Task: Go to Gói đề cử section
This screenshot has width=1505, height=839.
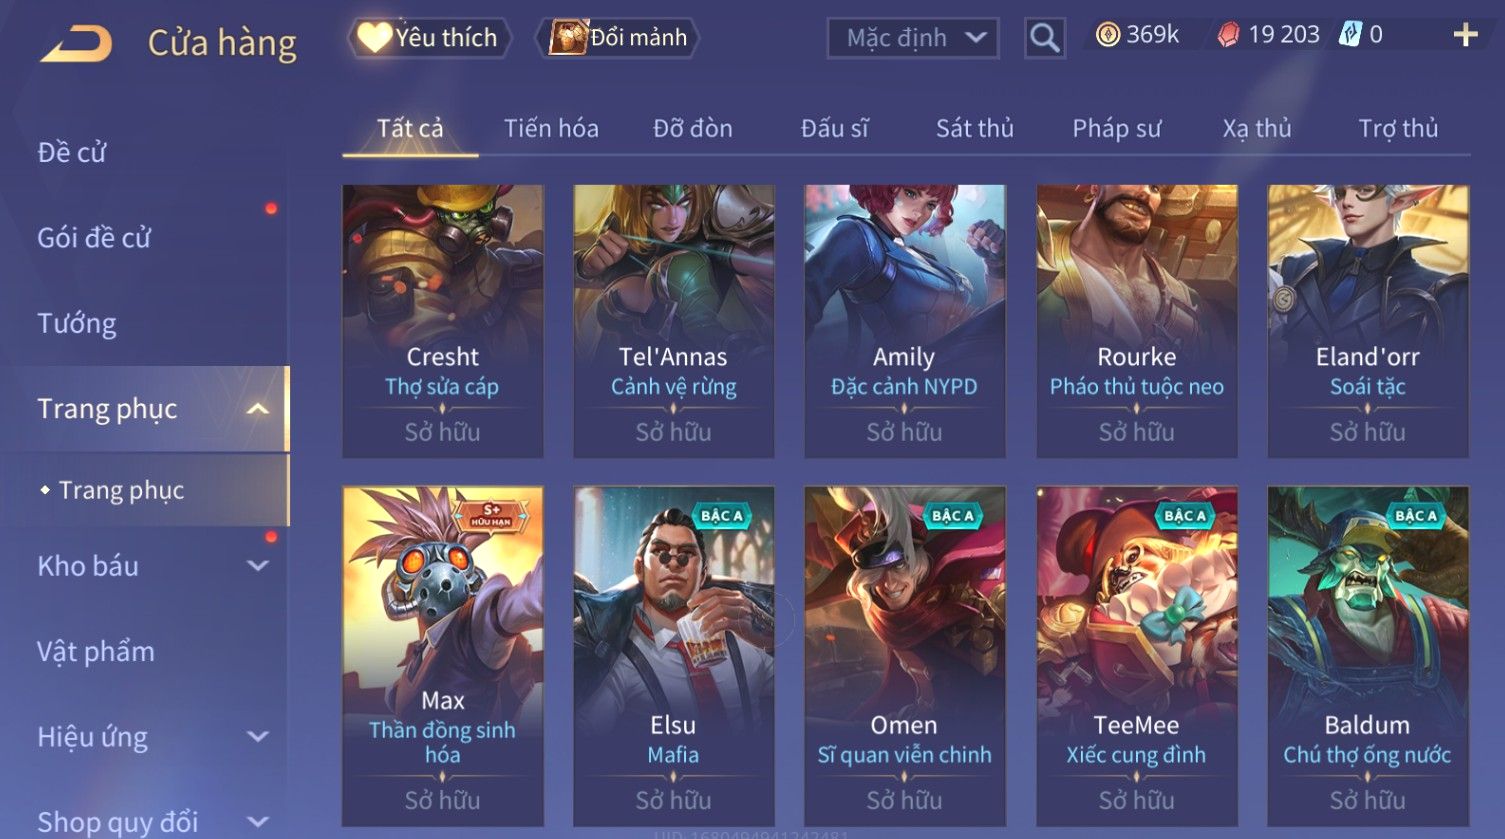Action: click(x=94, y=238)
